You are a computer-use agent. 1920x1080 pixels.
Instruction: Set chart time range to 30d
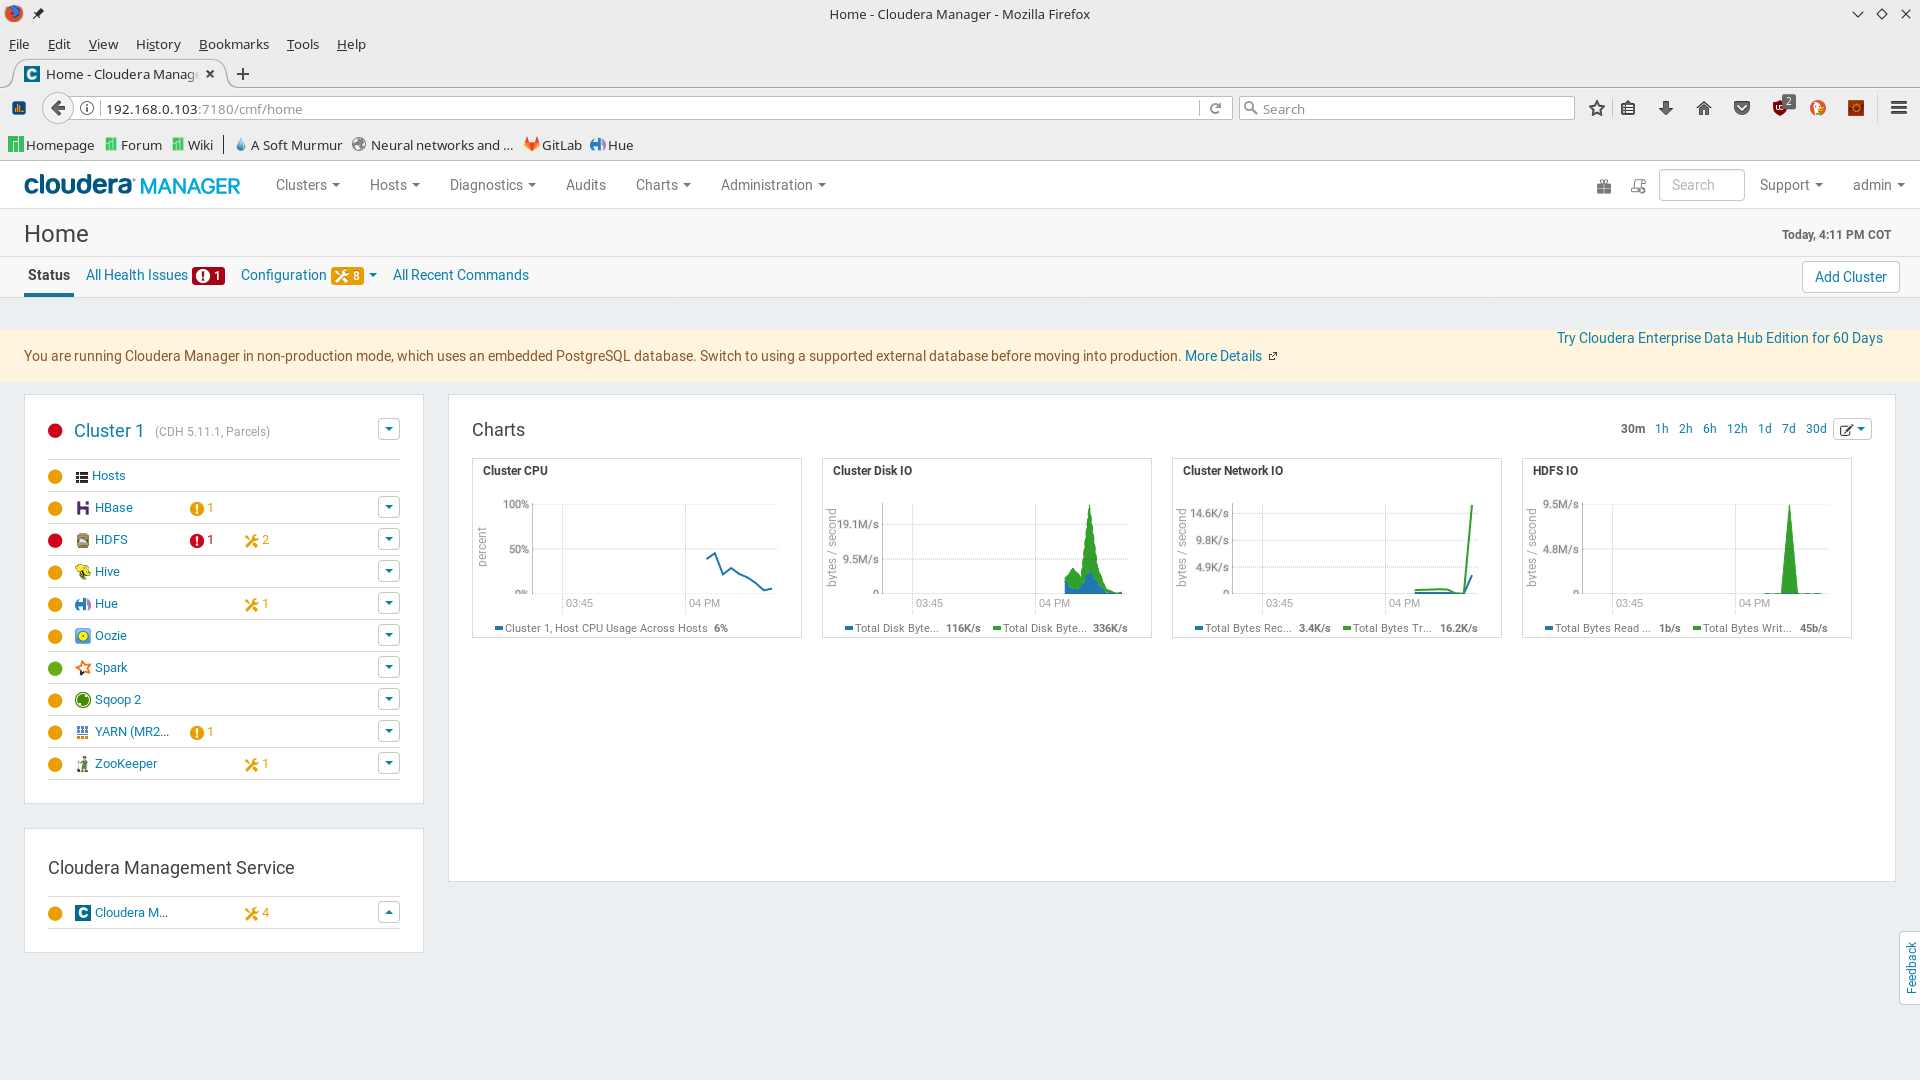pyautogui.click(x=1816, y=429)
